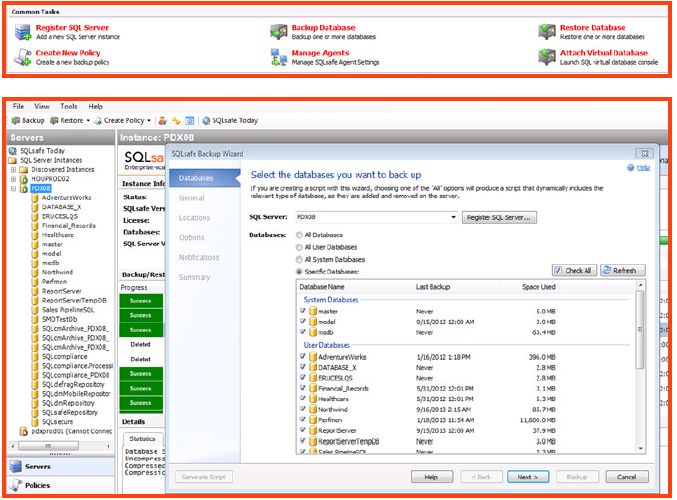Toggle the master database checkbox
This screenshot has width=677, height=500.
tap(302, 311)
